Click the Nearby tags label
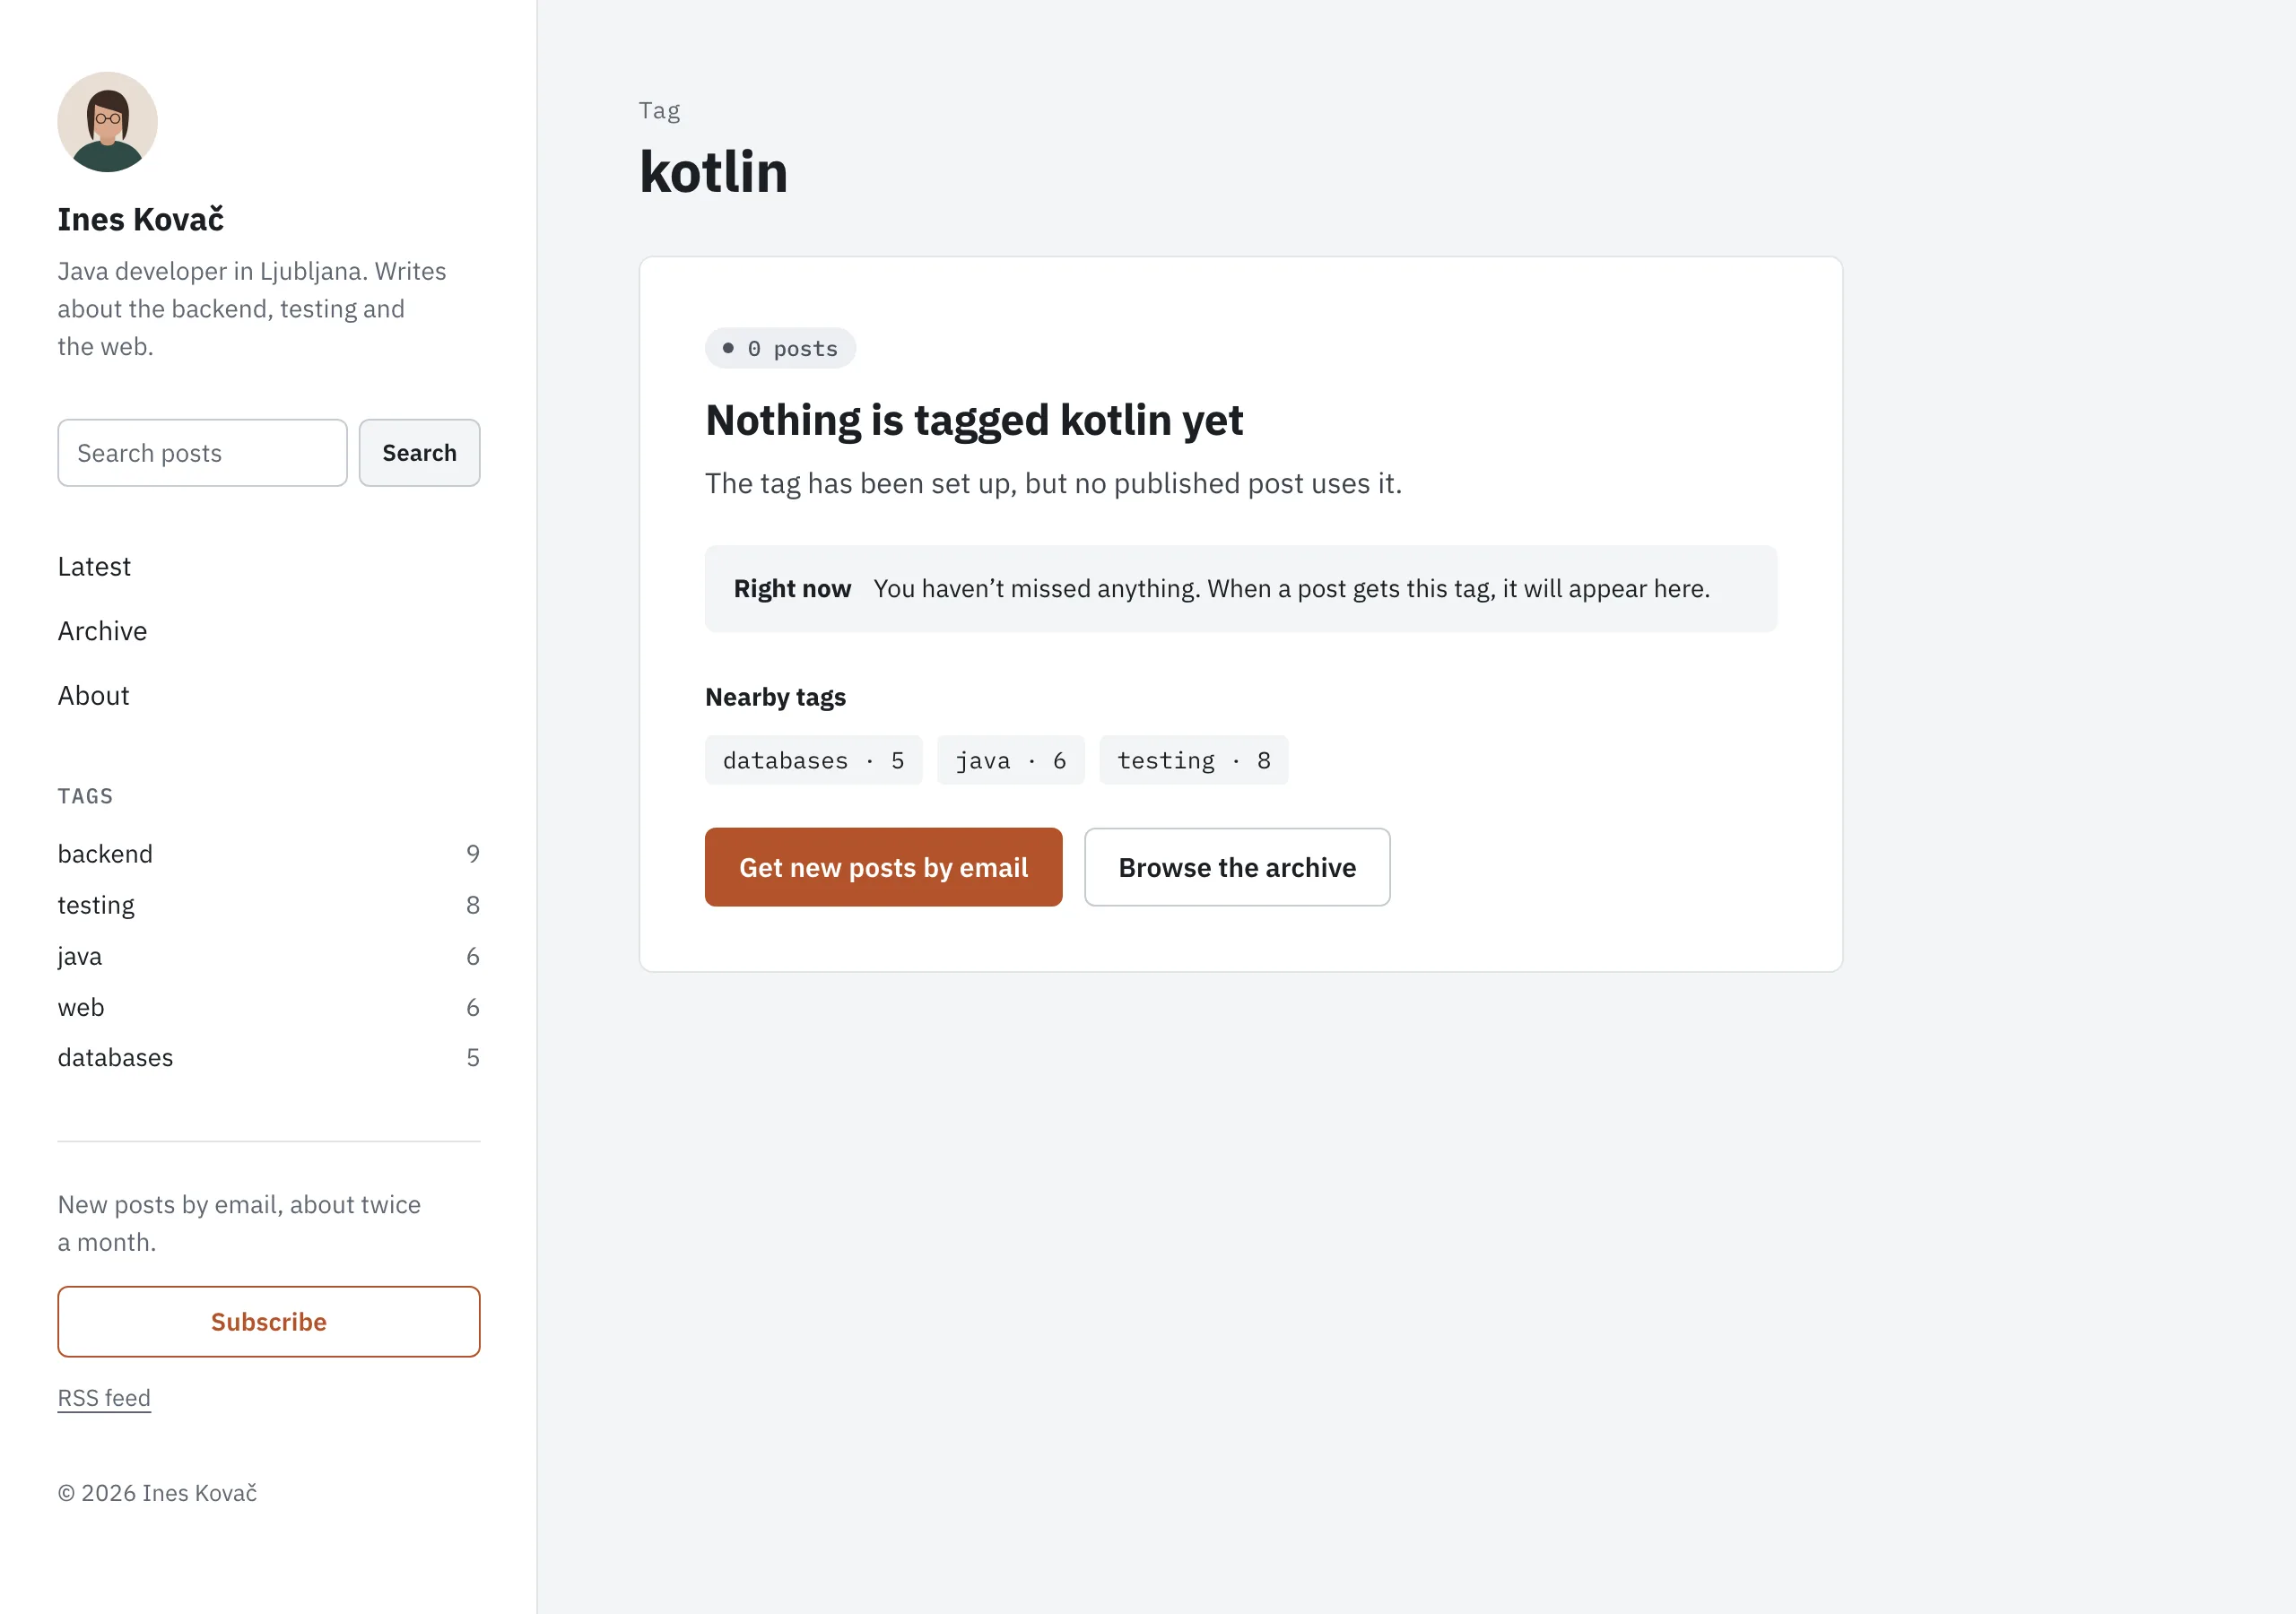Screen dimensions: 2296x1614 [775, 697]
